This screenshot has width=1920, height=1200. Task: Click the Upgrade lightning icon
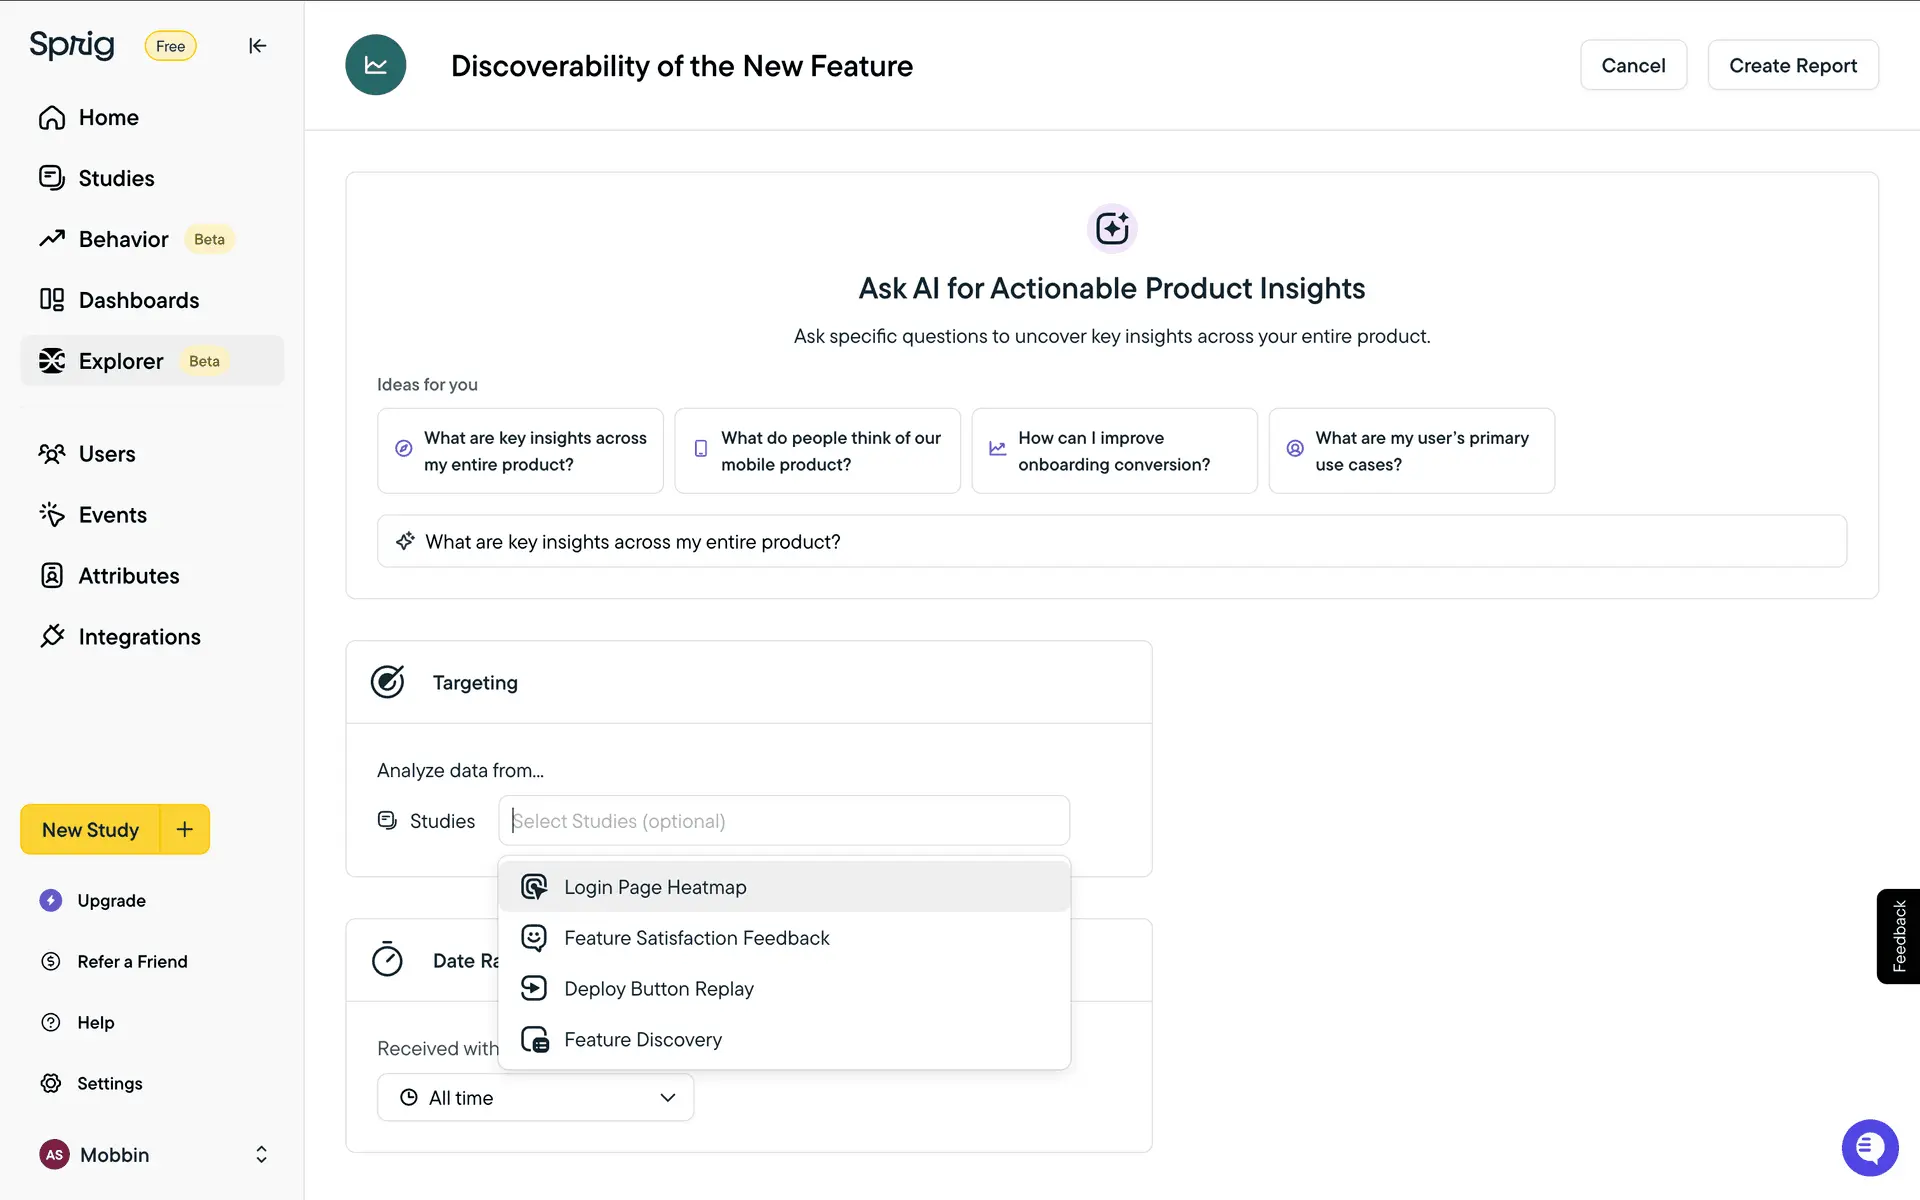(x=51, y=900)
